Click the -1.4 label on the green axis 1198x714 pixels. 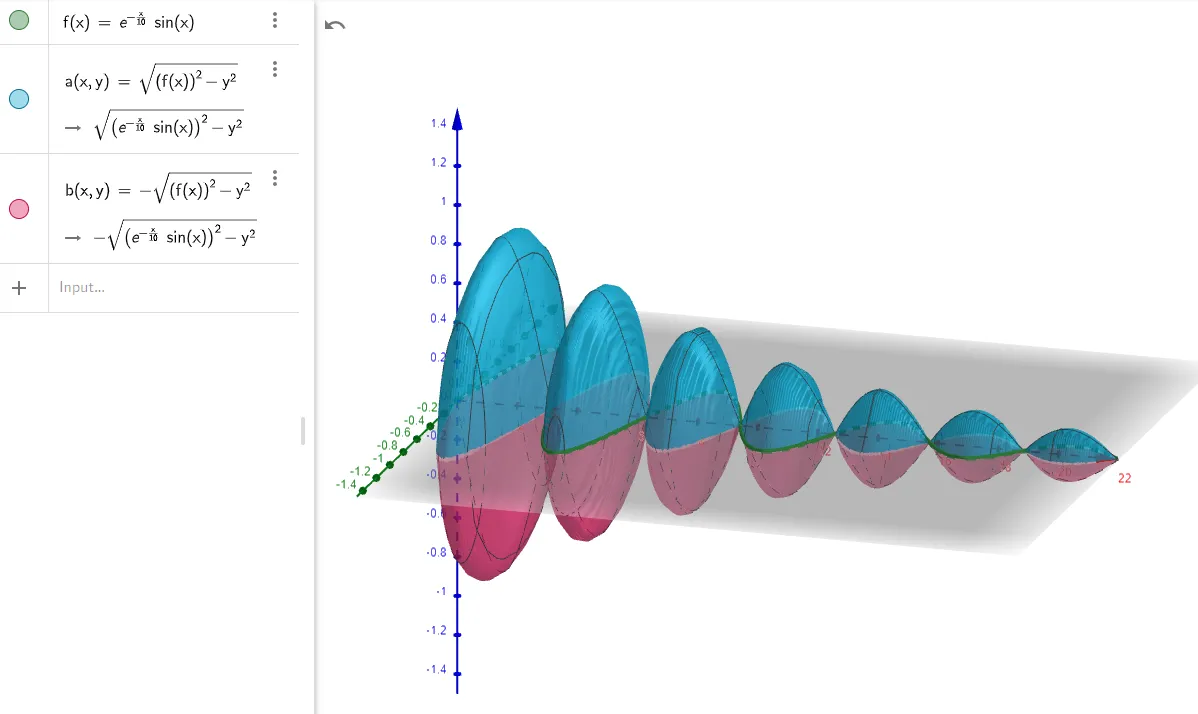tap(345, 485)
